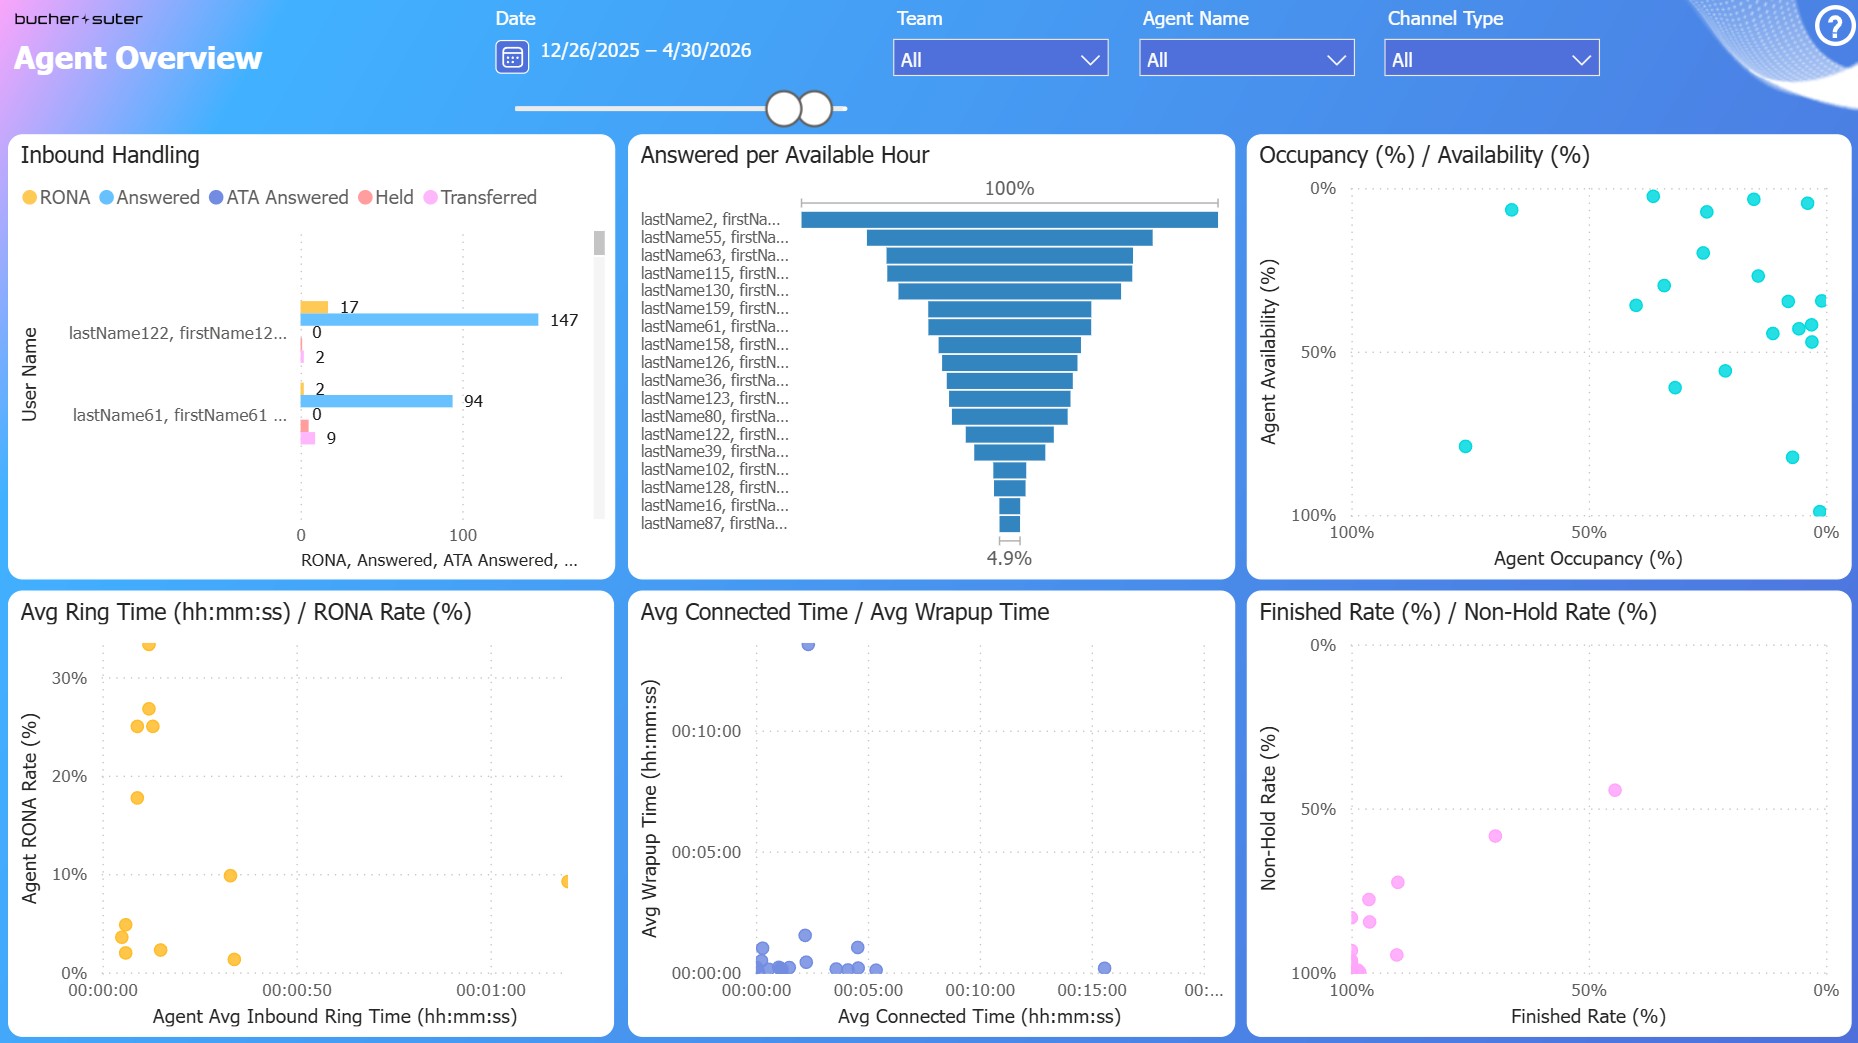Click the lastName39 funnel label
This screenshot has width=1858, height=1043.
(x=714, y=452)
